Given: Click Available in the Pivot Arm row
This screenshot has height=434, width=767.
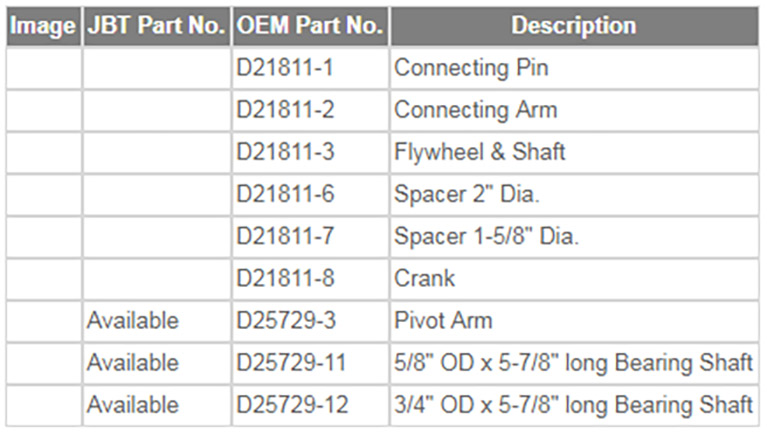Looking at the screenshot, I should (133, 321).
